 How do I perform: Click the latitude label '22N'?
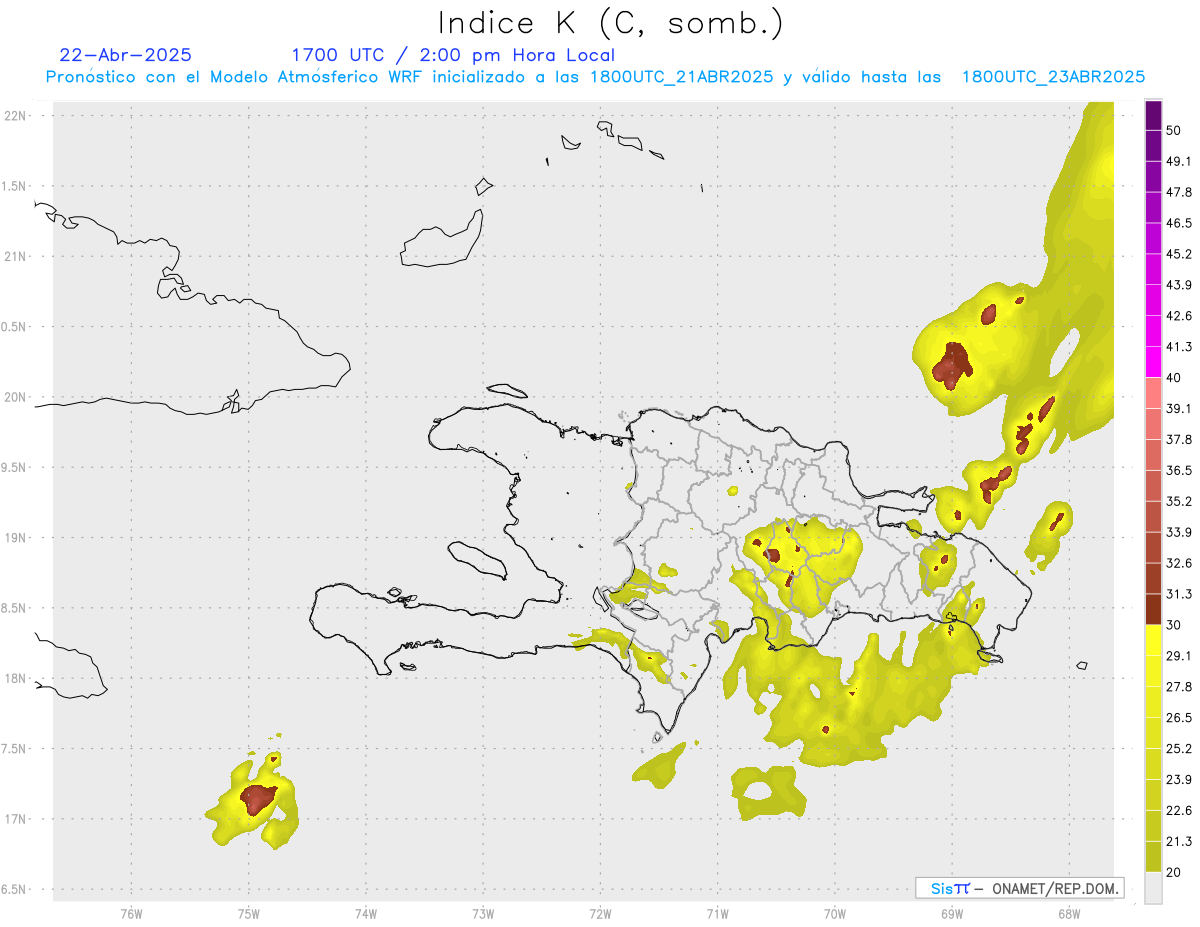(x=16, y=116)
